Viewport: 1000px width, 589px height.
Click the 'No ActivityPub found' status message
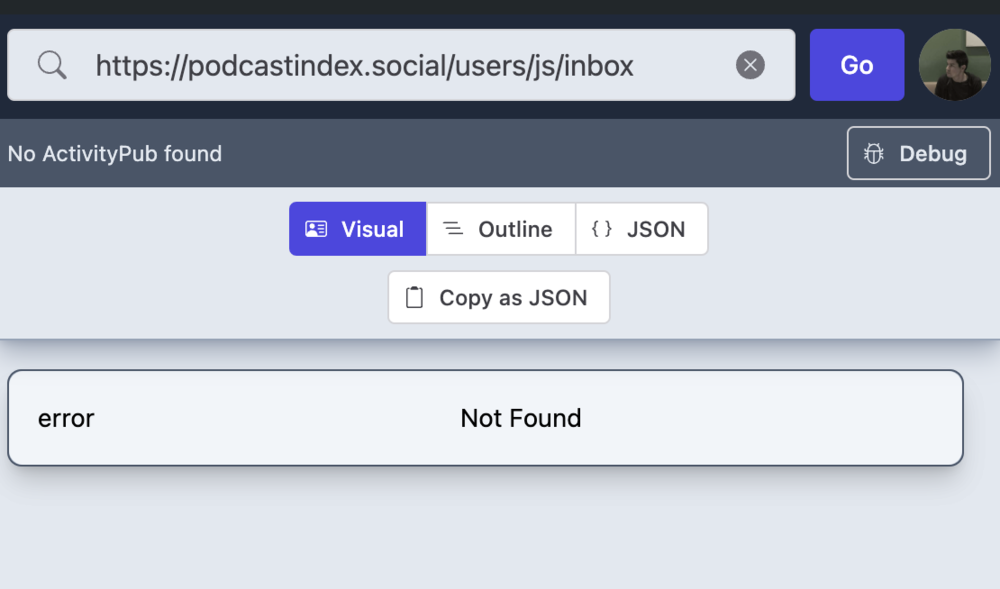[115, 154]
